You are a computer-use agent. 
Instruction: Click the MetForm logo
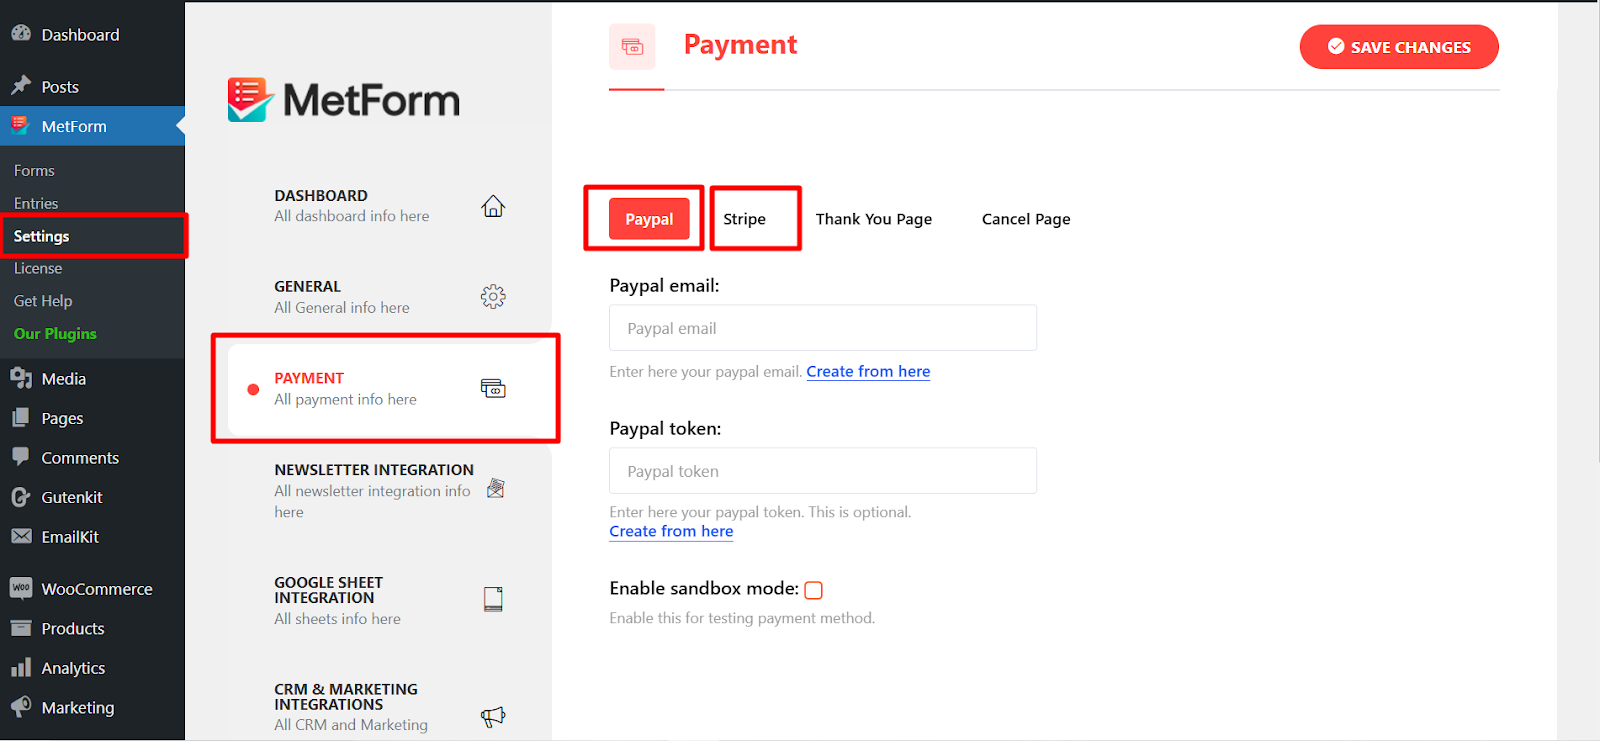pos(344,100)
